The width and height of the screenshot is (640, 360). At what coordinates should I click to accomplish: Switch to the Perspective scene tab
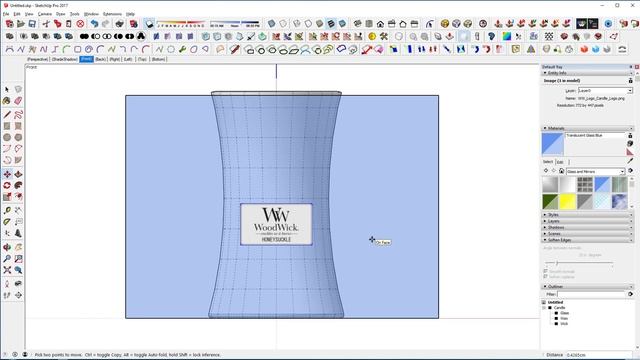pyautogui.click(x=38, y=59)
